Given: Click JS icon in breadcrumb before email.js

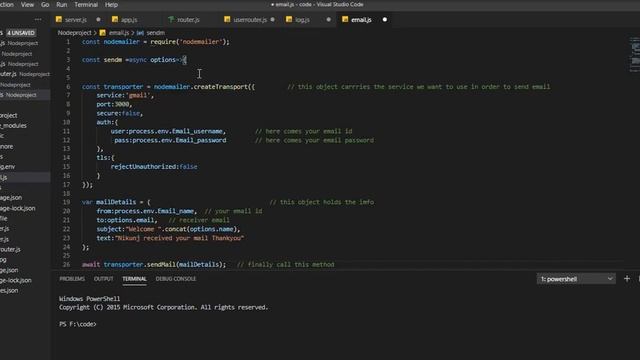Looking at the screenshot, I should click(102, 33).
